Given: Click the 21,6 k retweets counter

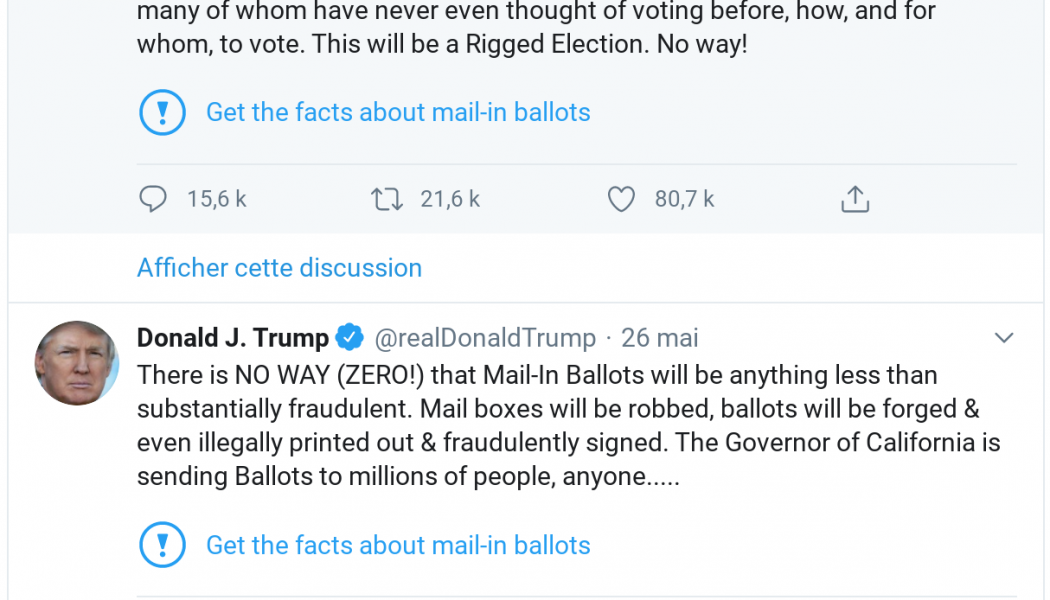Looking at the screenshot, I should click(450, 199).
